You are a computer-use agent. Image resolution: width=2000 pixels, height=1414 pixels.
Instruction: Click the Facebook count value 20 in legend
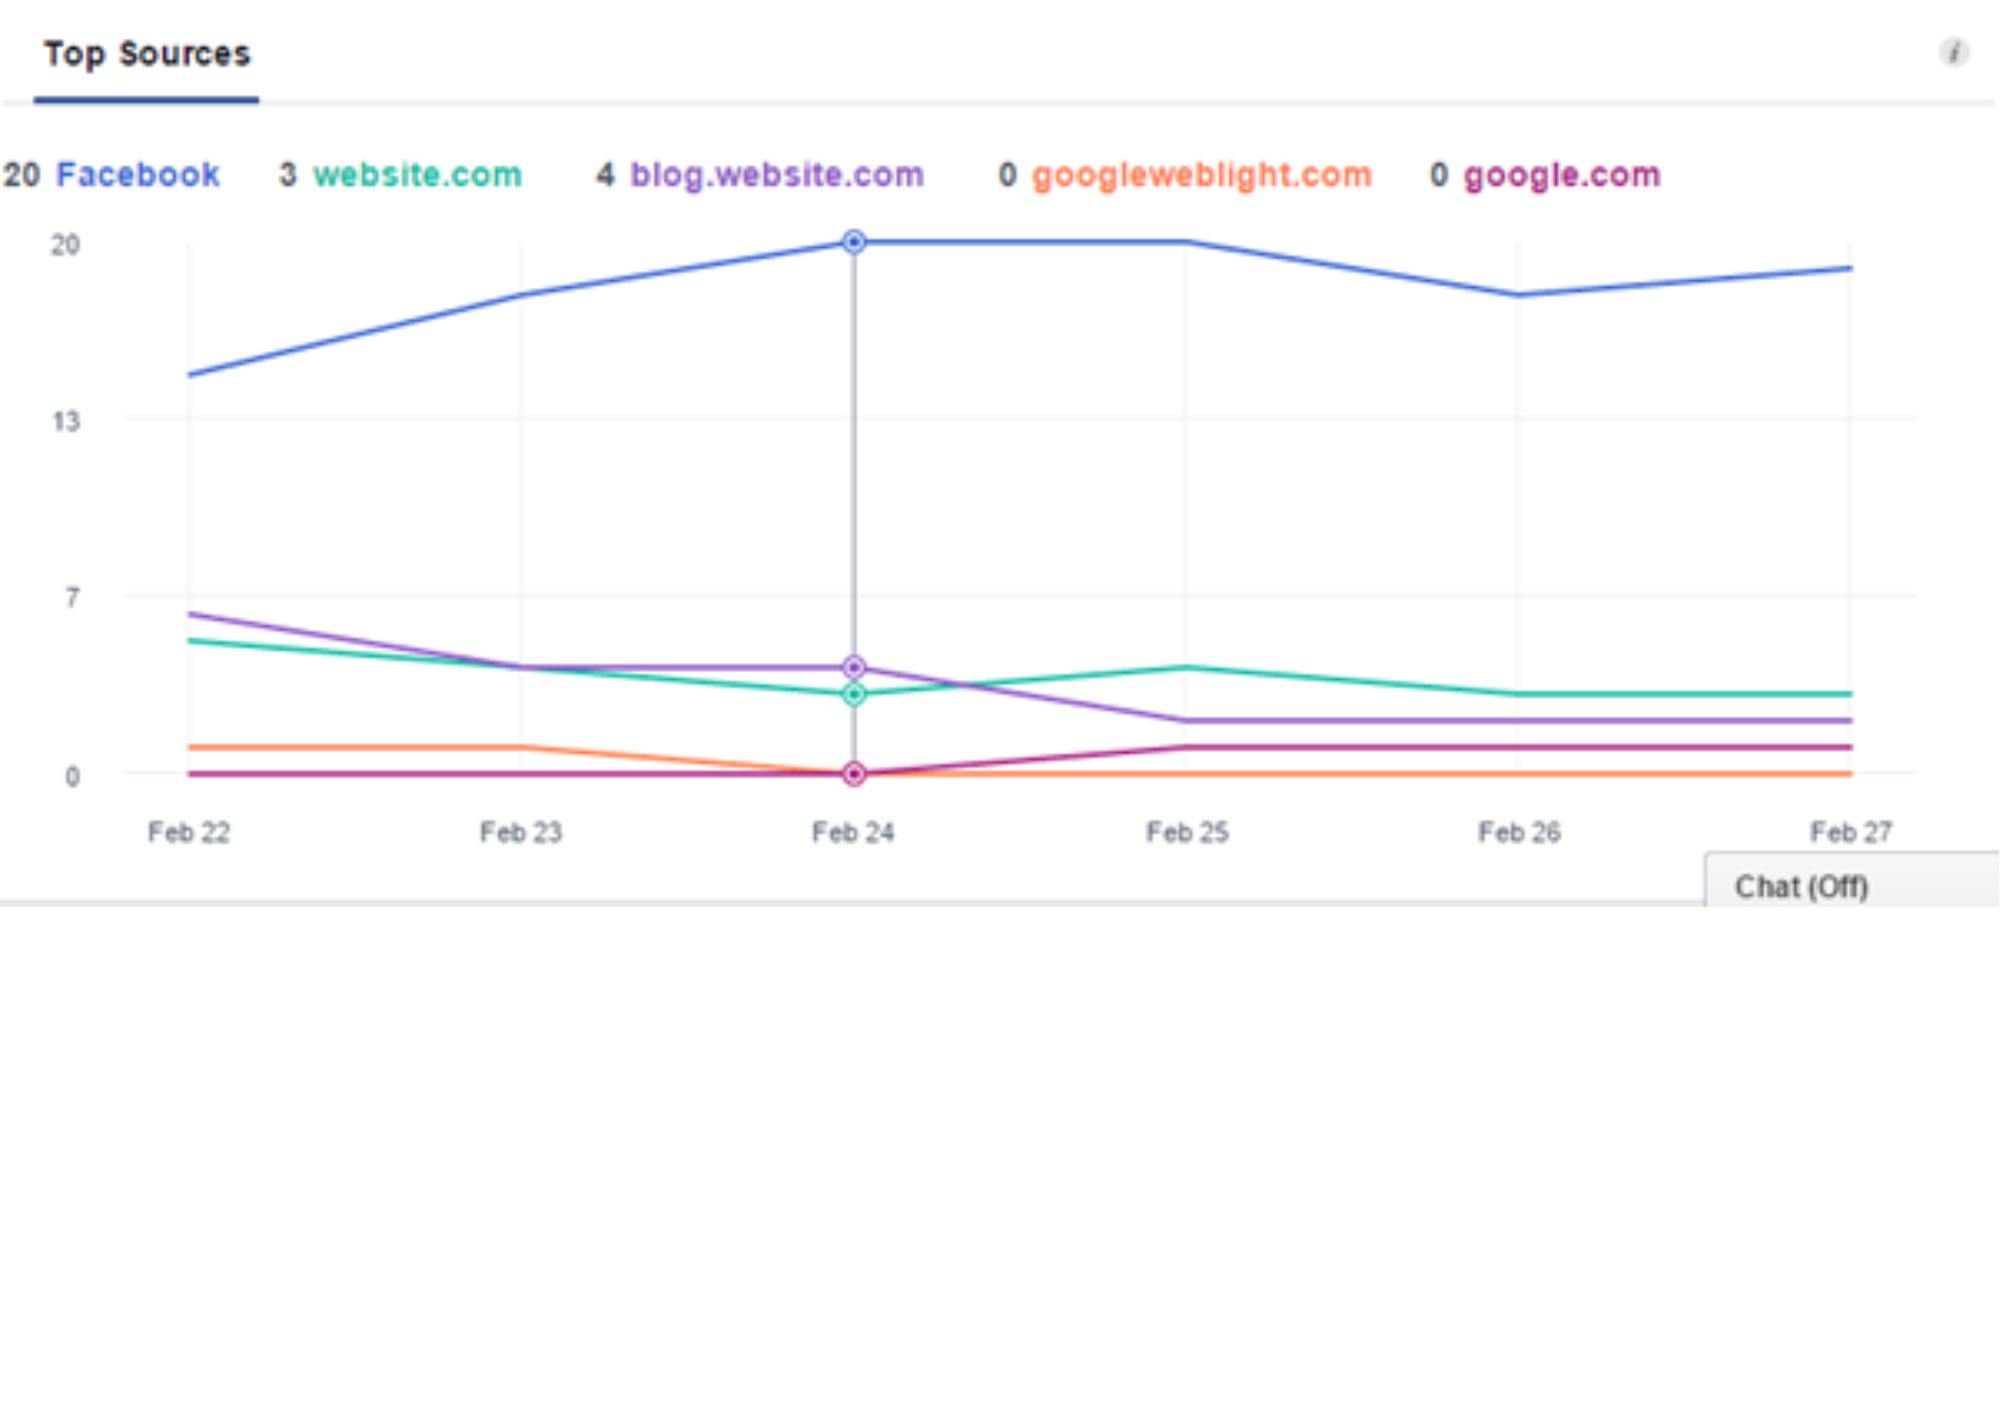coord(22,175)
